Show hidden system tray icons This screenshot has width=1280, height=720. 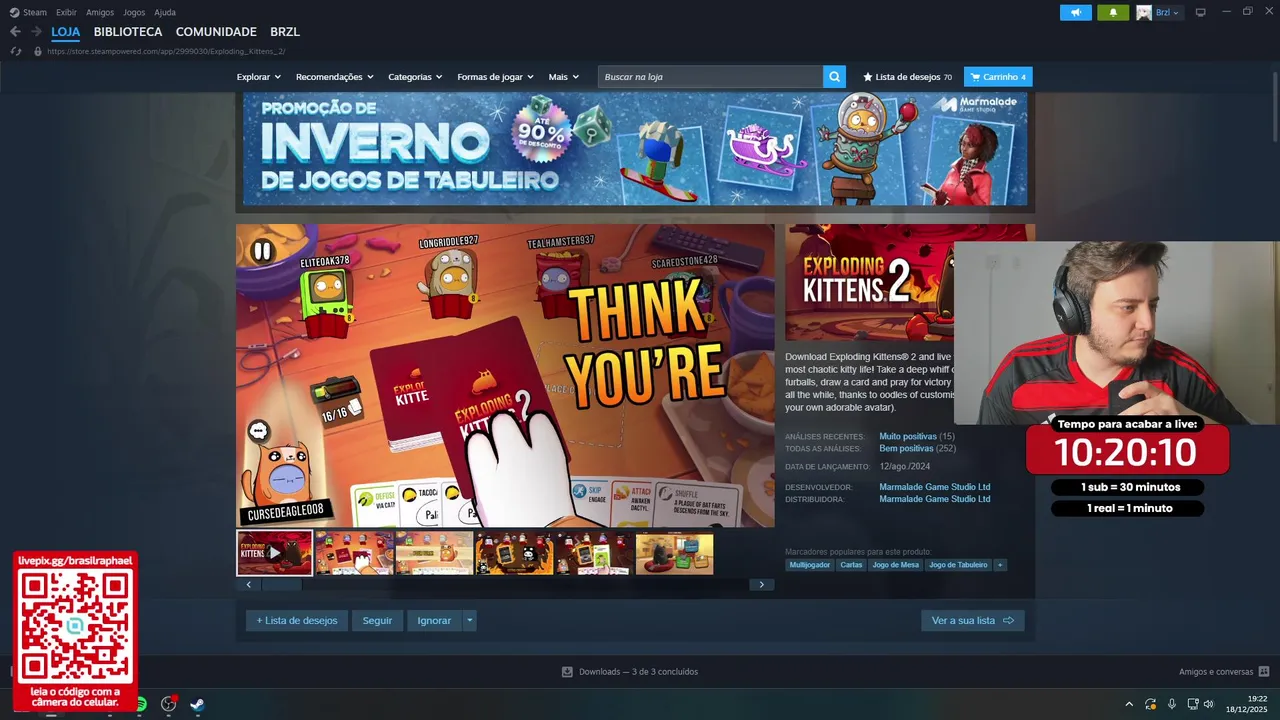coord(1129,704)
